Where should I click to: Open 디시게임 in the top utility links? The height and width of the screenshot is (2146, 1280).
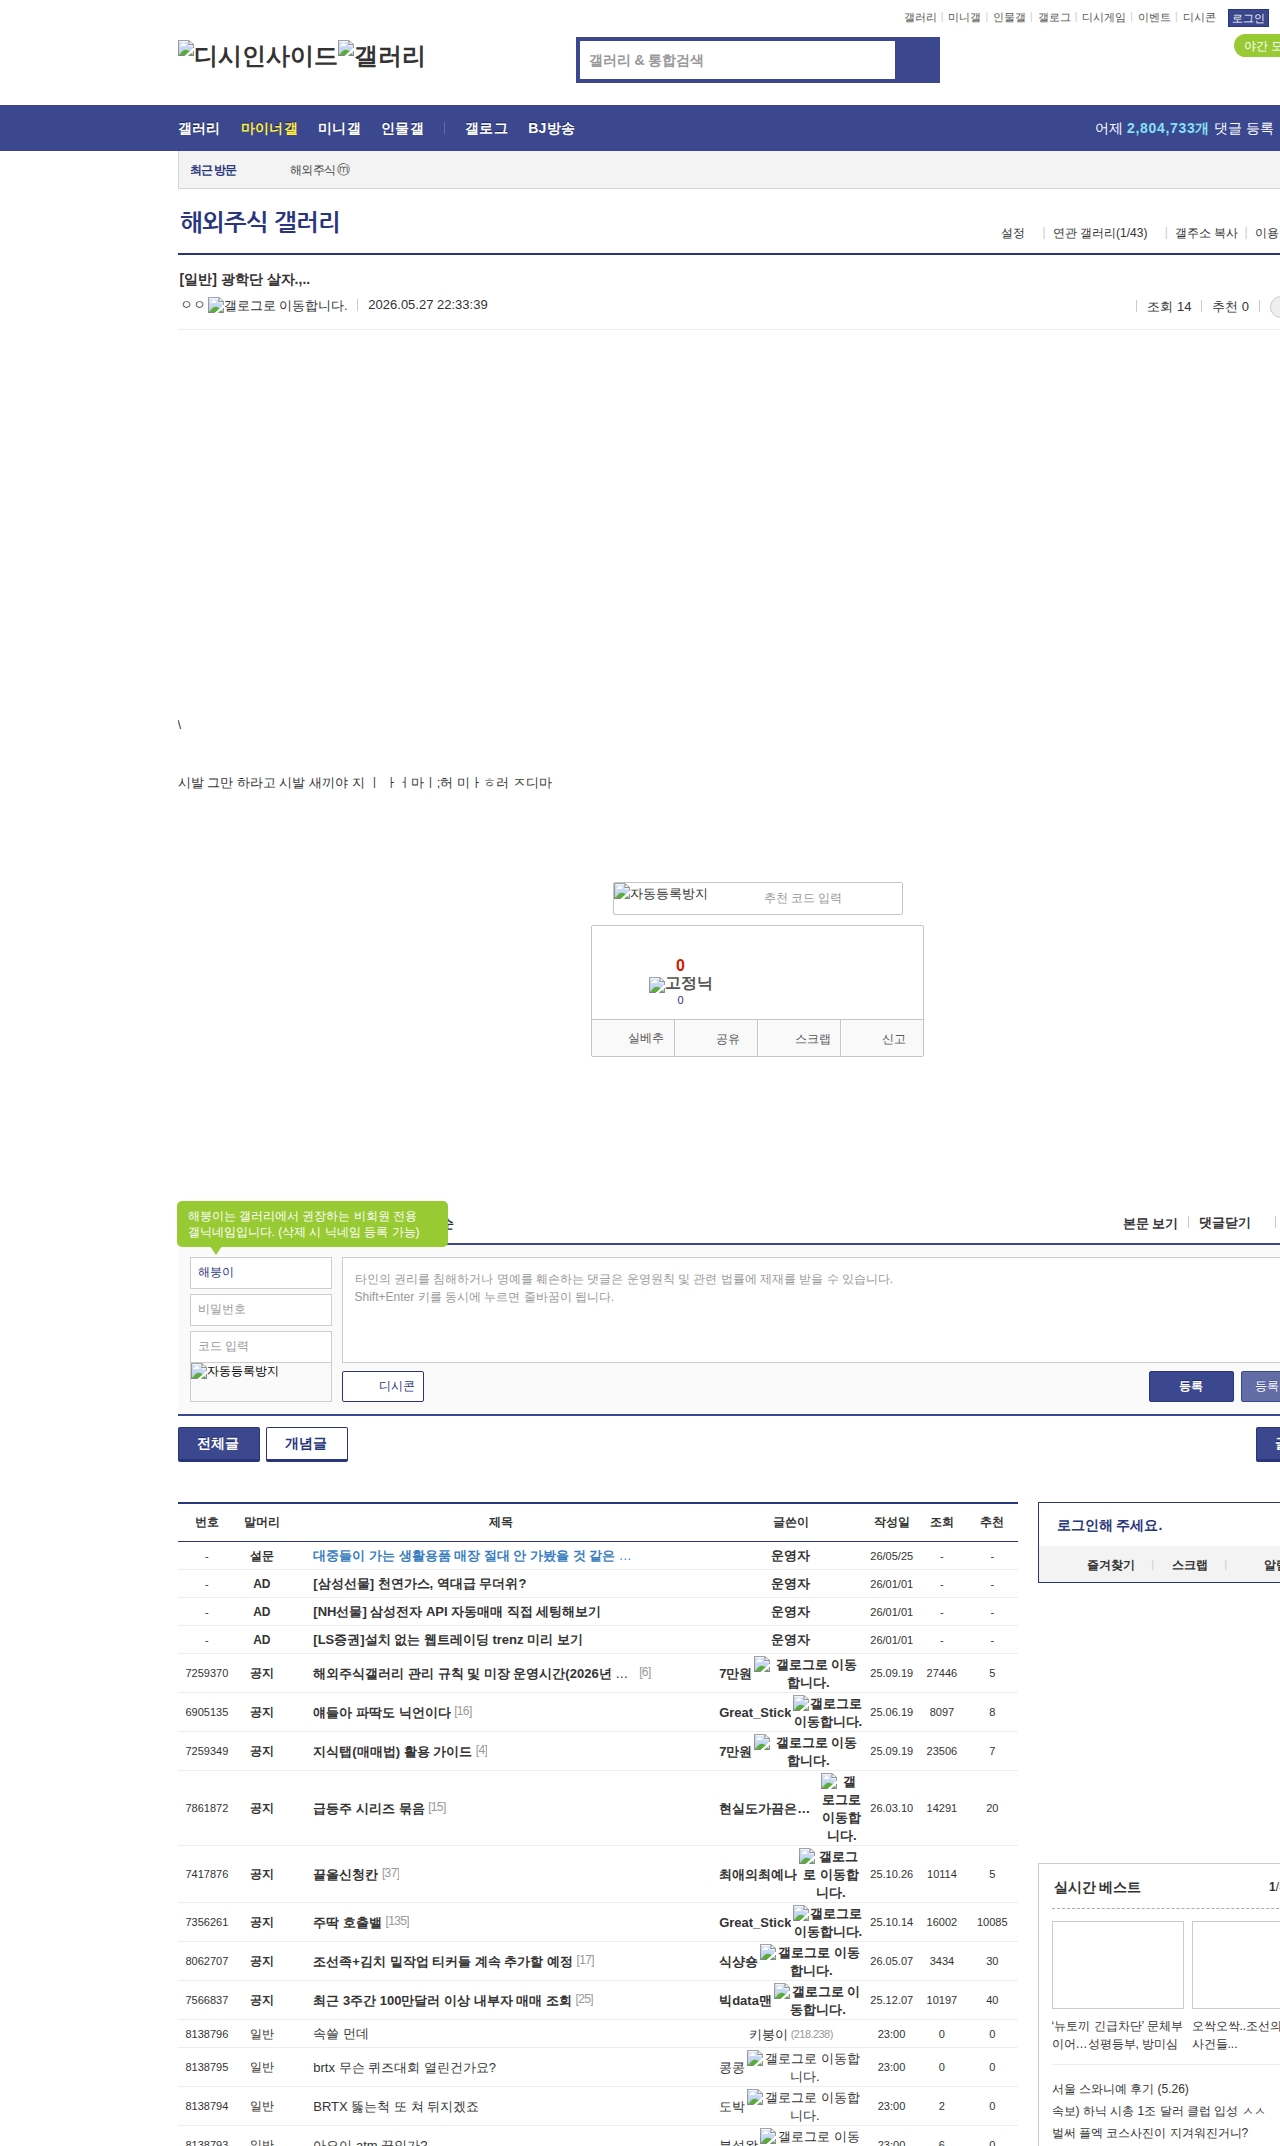click(x=1103, y=18)
